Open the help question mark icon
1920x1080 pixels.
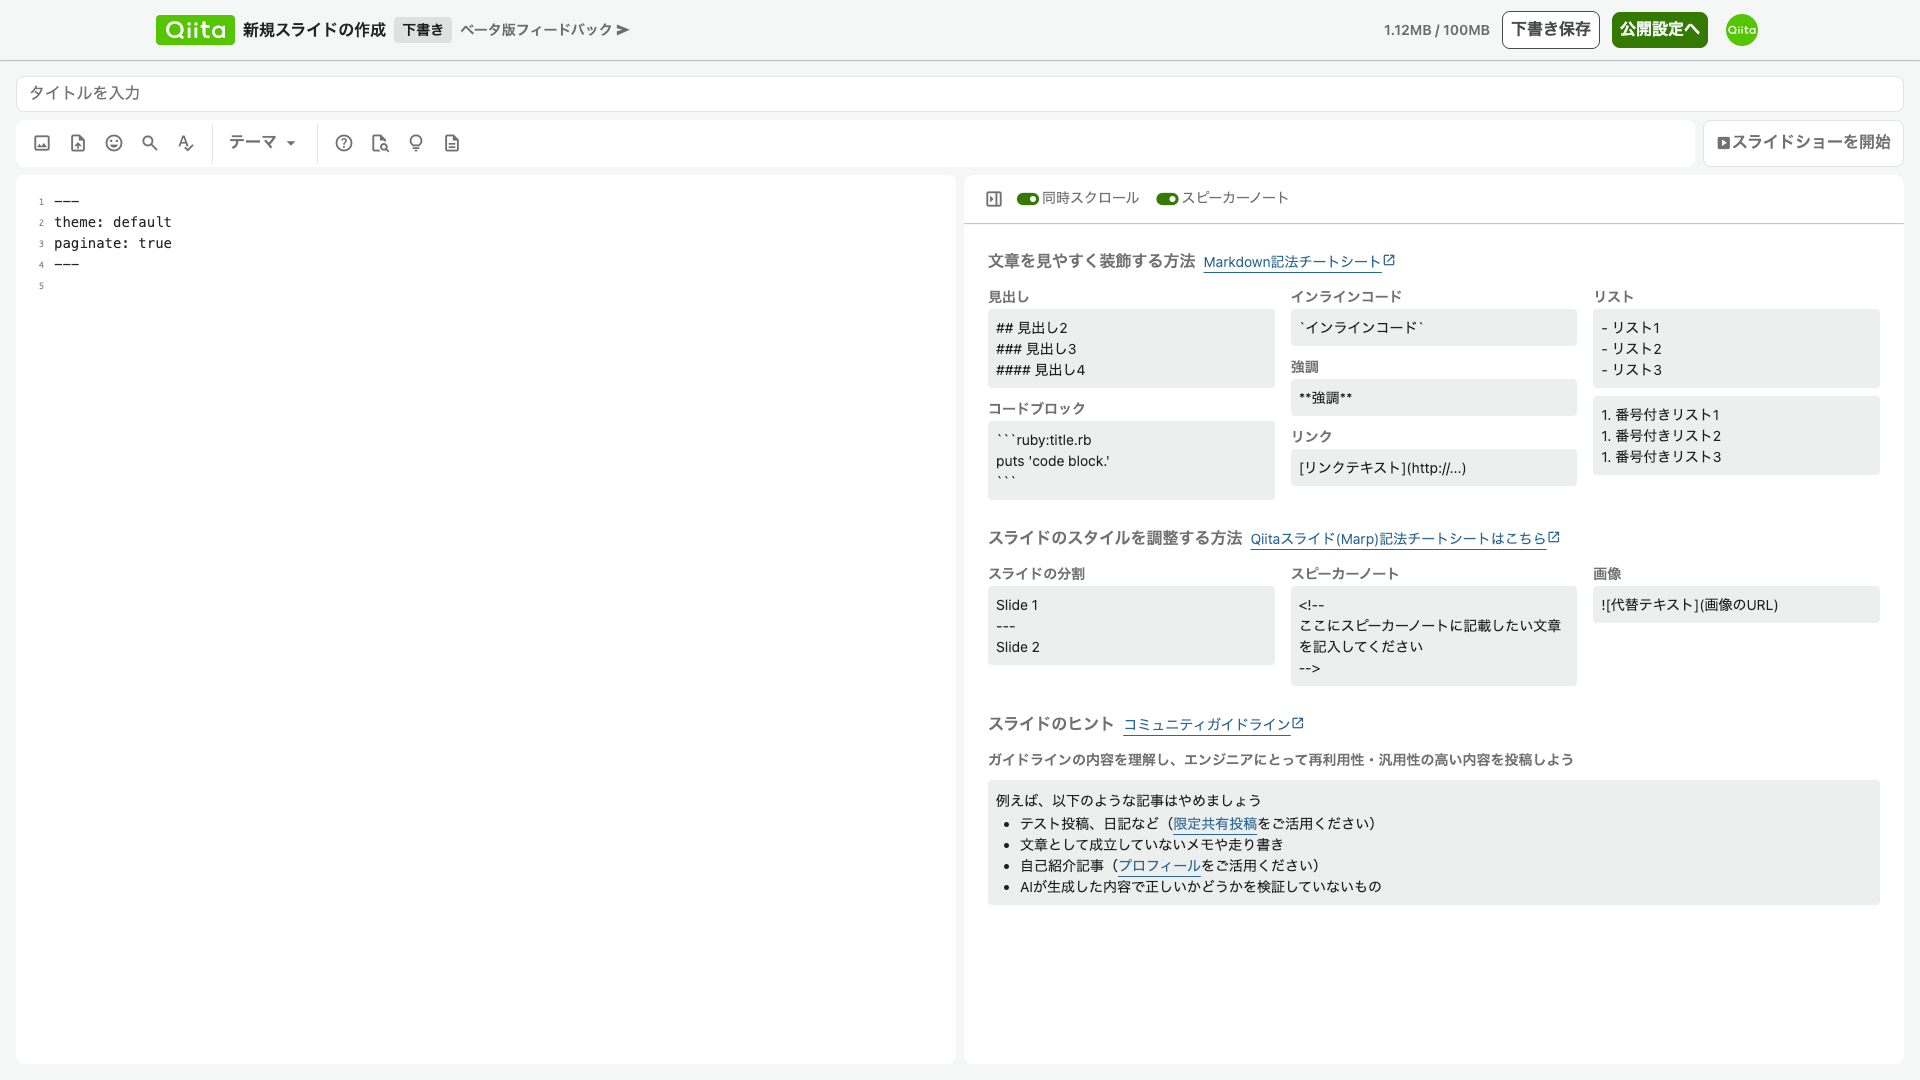[344, 143]
